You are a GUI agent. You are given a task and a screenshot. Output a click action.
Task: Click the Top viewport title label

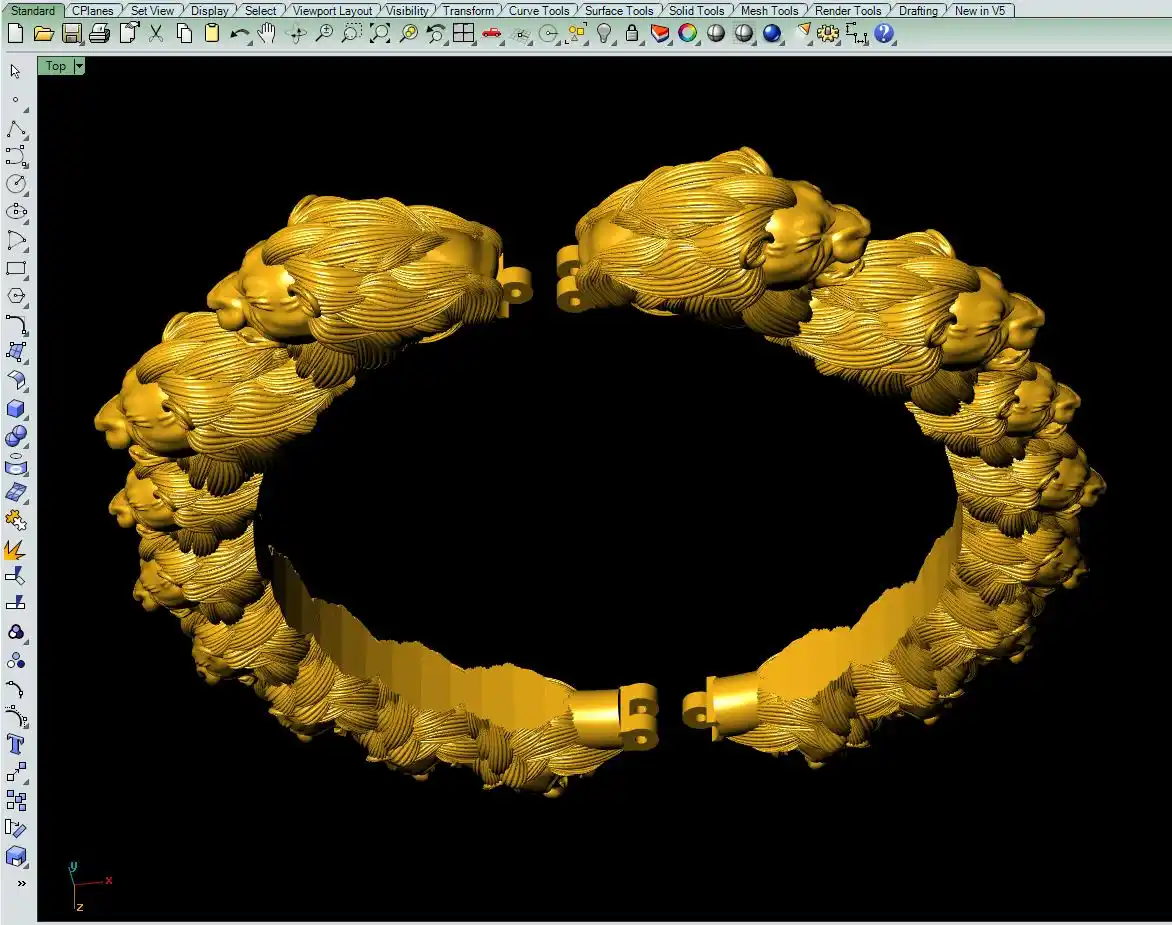pos(56,66)
